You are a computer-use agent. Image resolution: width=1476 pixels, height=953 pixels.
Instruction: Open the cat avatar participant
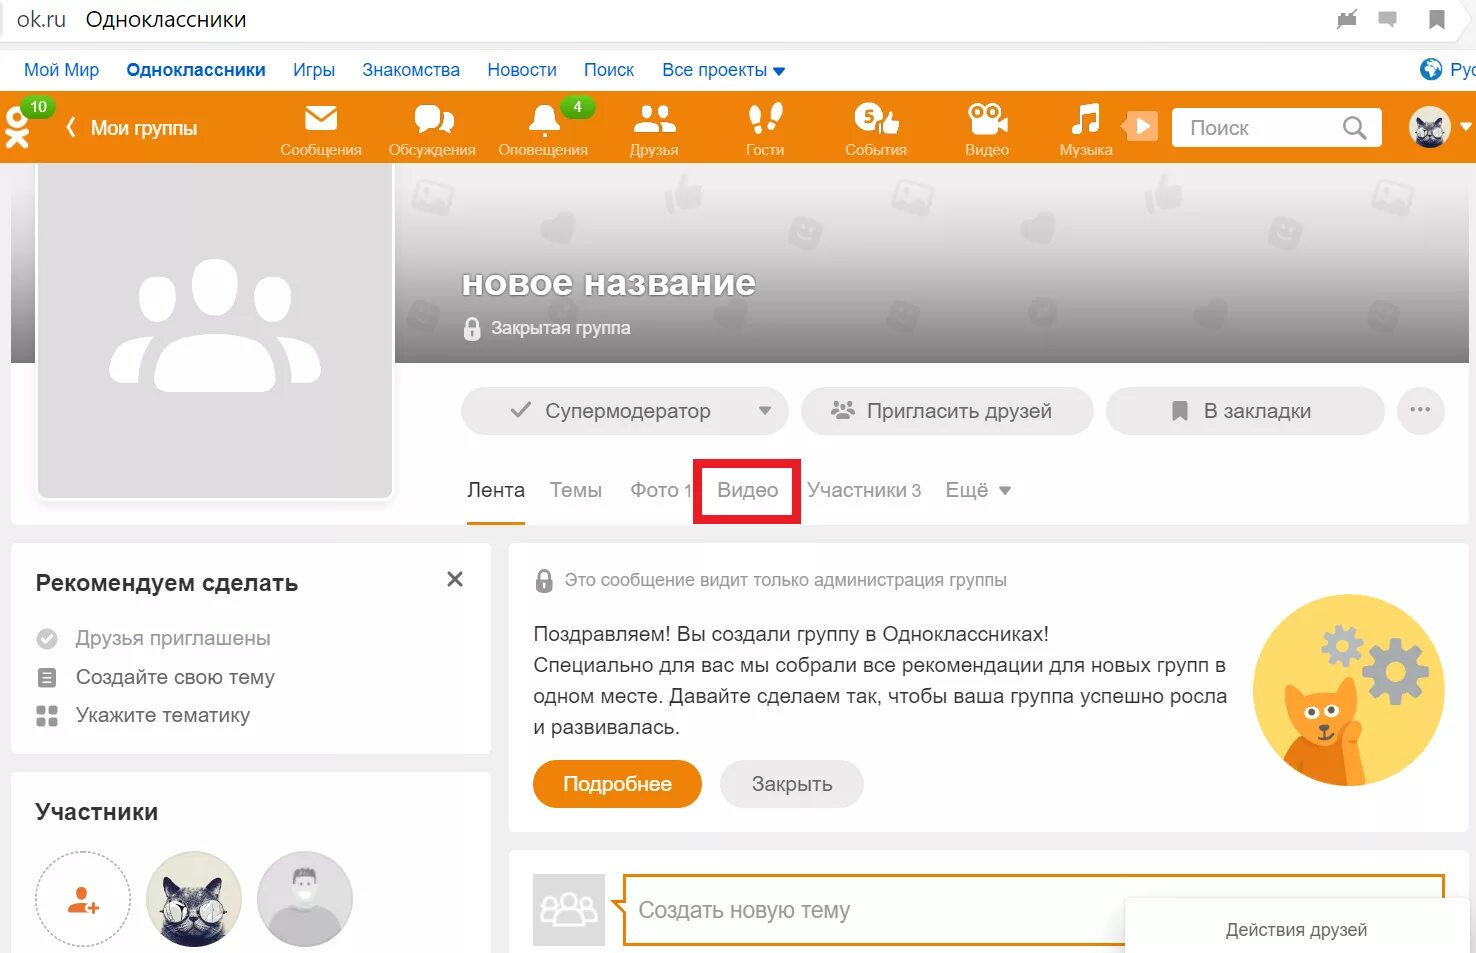coord(194,899)
